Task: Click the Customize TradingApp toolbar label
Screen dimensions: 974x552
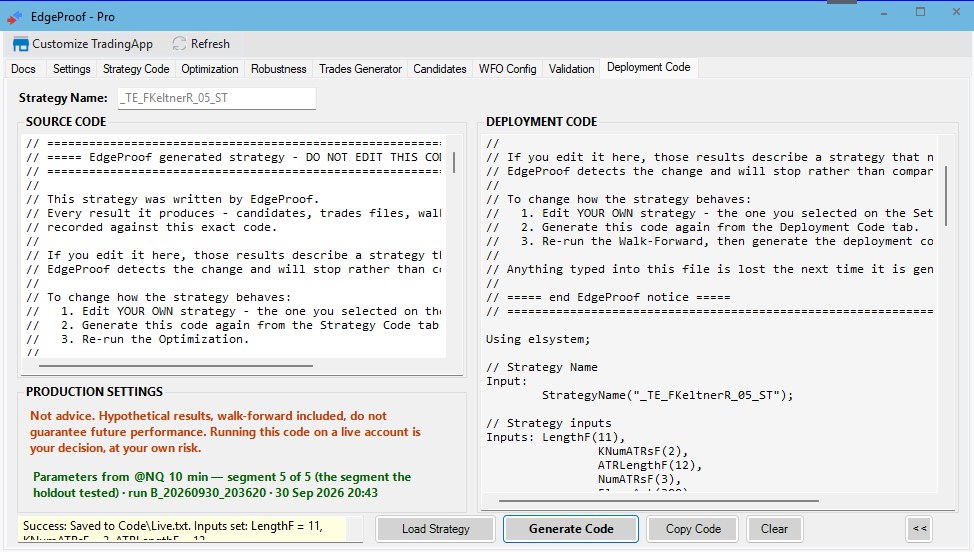Action: (x=93, y=44)
